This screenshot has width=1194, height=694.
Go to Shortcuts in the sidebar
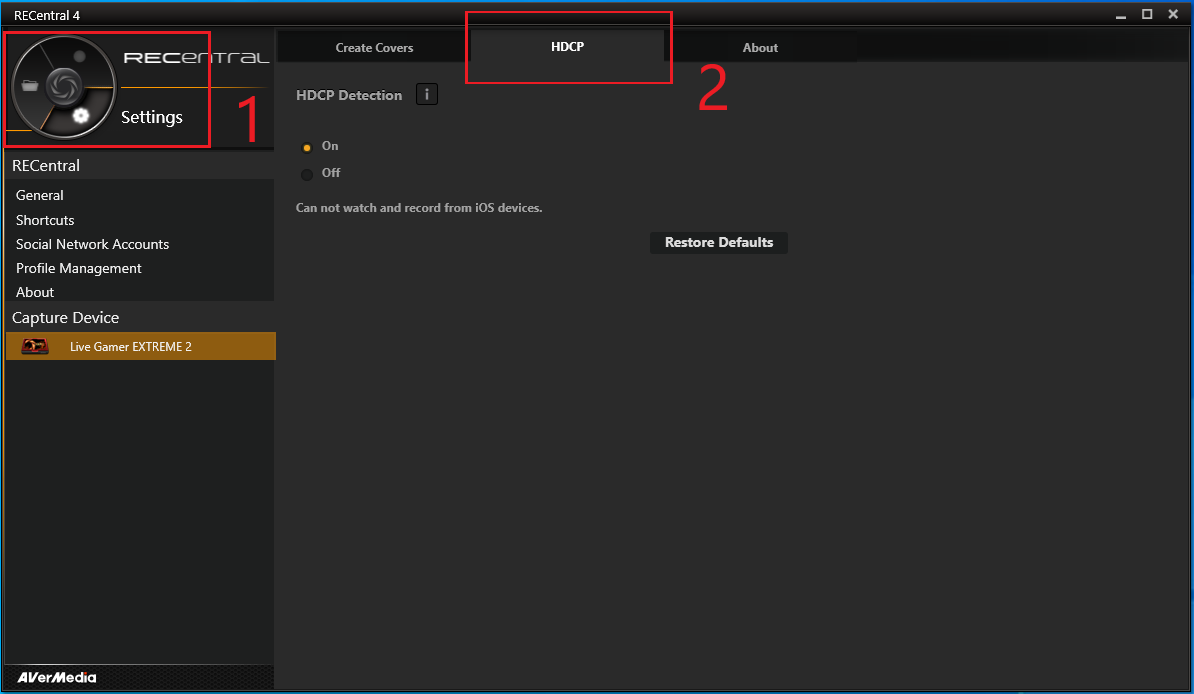(x=45, y=220)
